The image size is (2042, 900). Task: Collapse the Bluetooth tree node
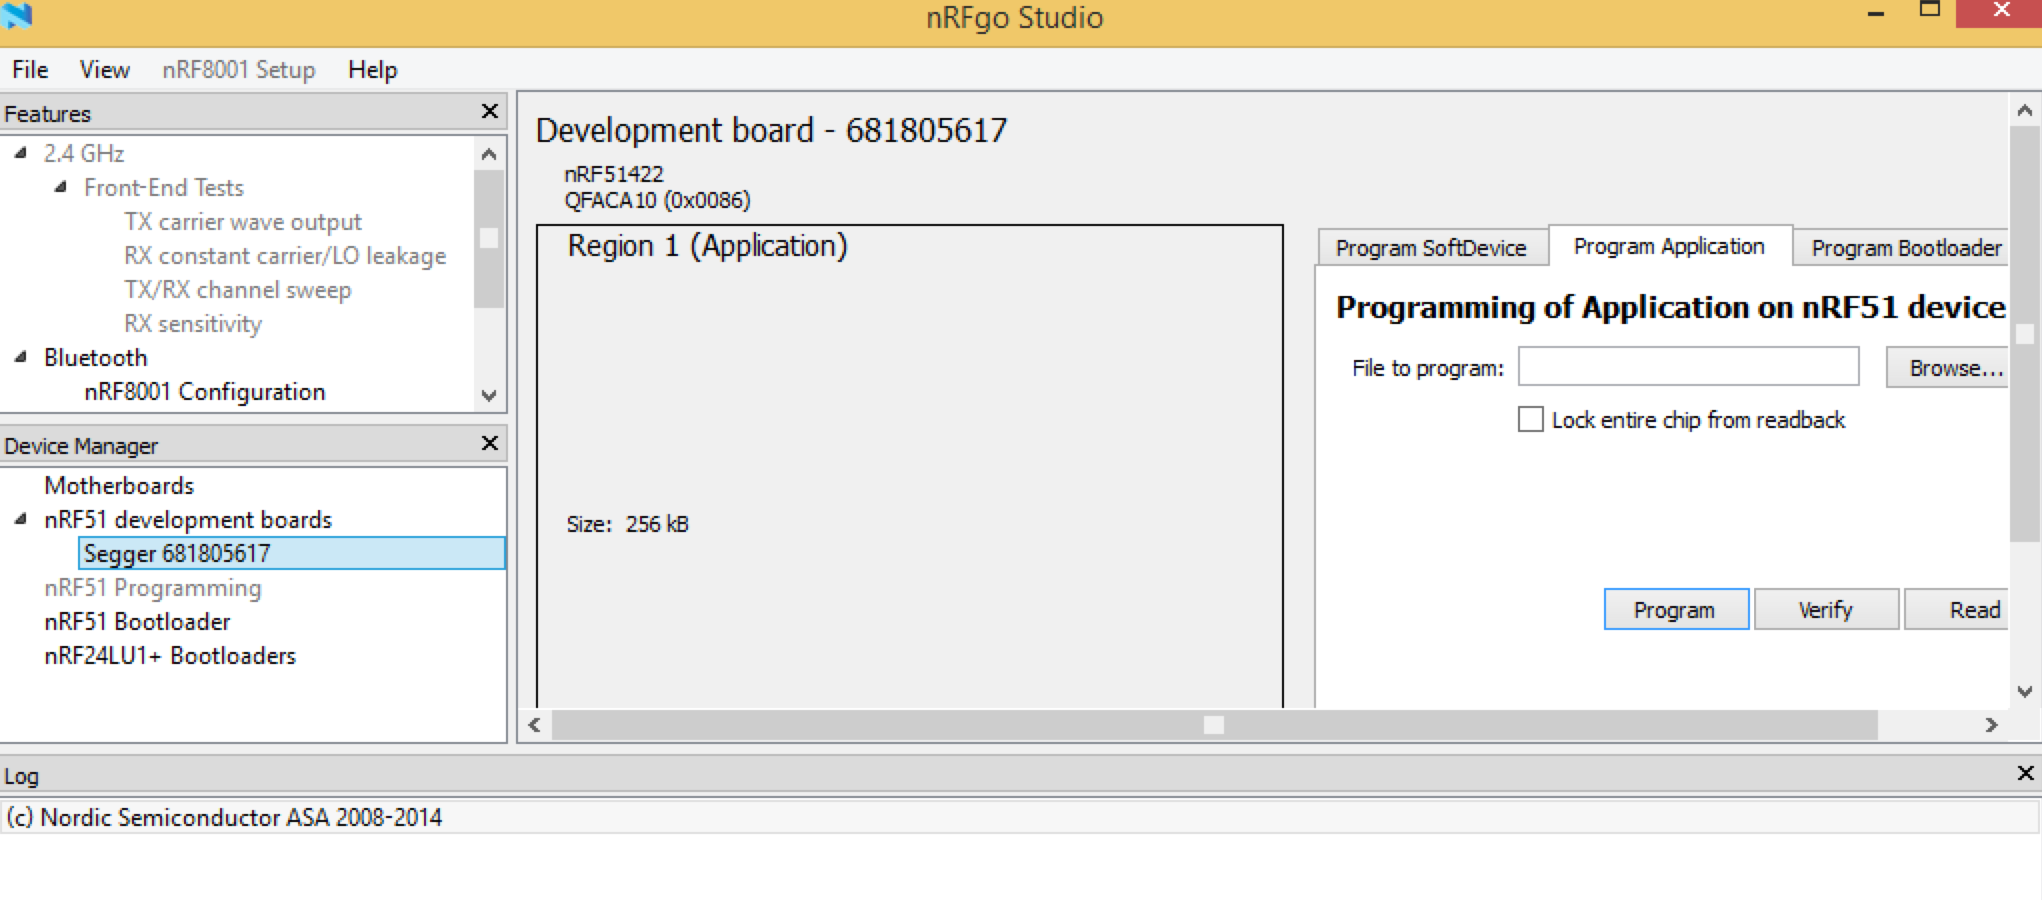[x=20, y=357]
